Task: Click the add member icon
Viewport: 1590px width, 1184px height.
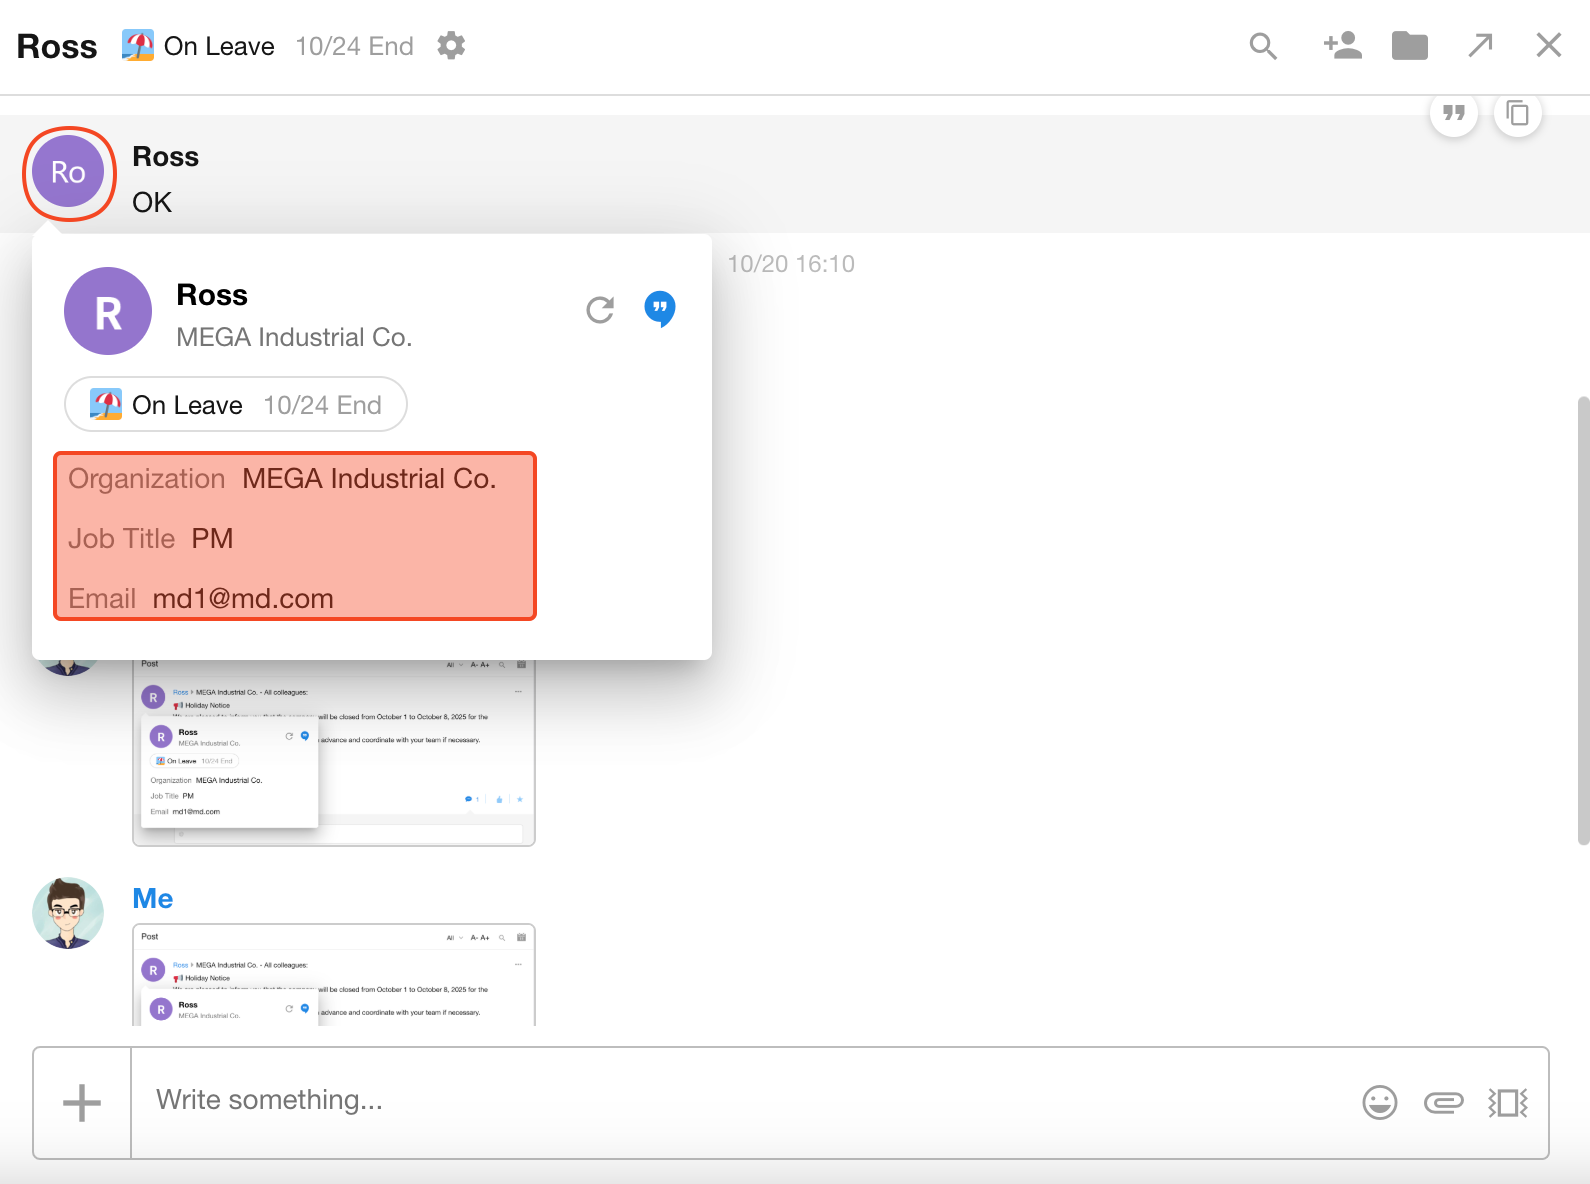Action: coord(1342,46)
